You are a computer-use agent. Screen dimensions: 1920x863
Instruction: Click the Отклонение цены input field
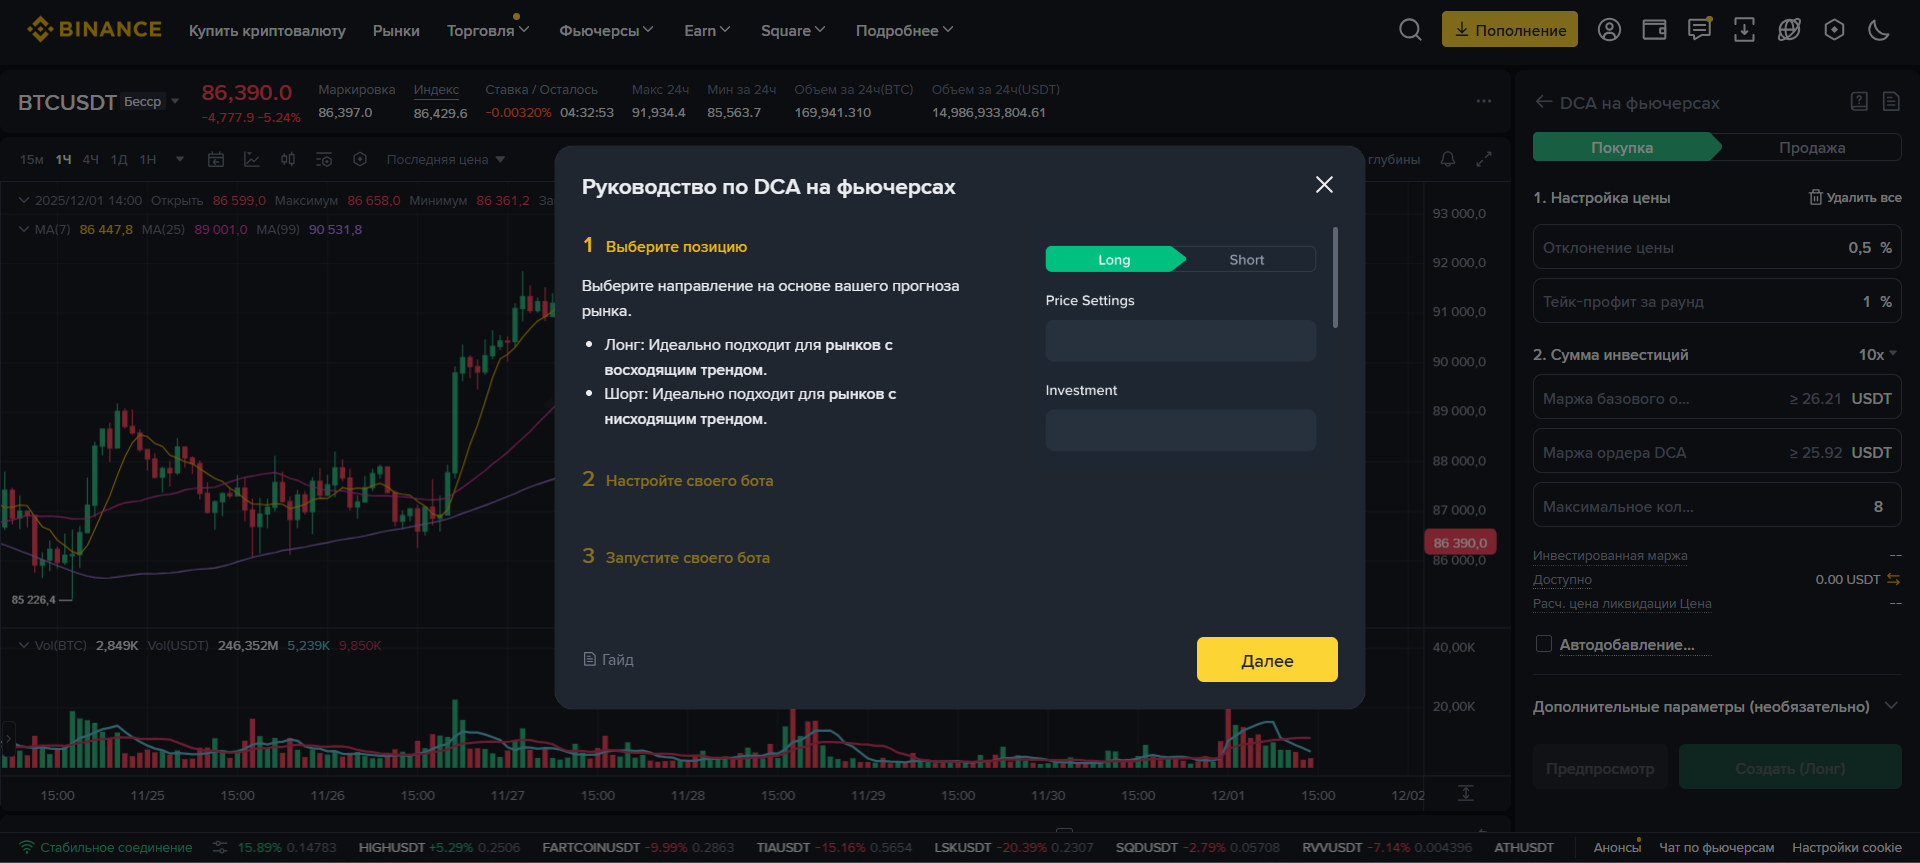[1690, 248]
